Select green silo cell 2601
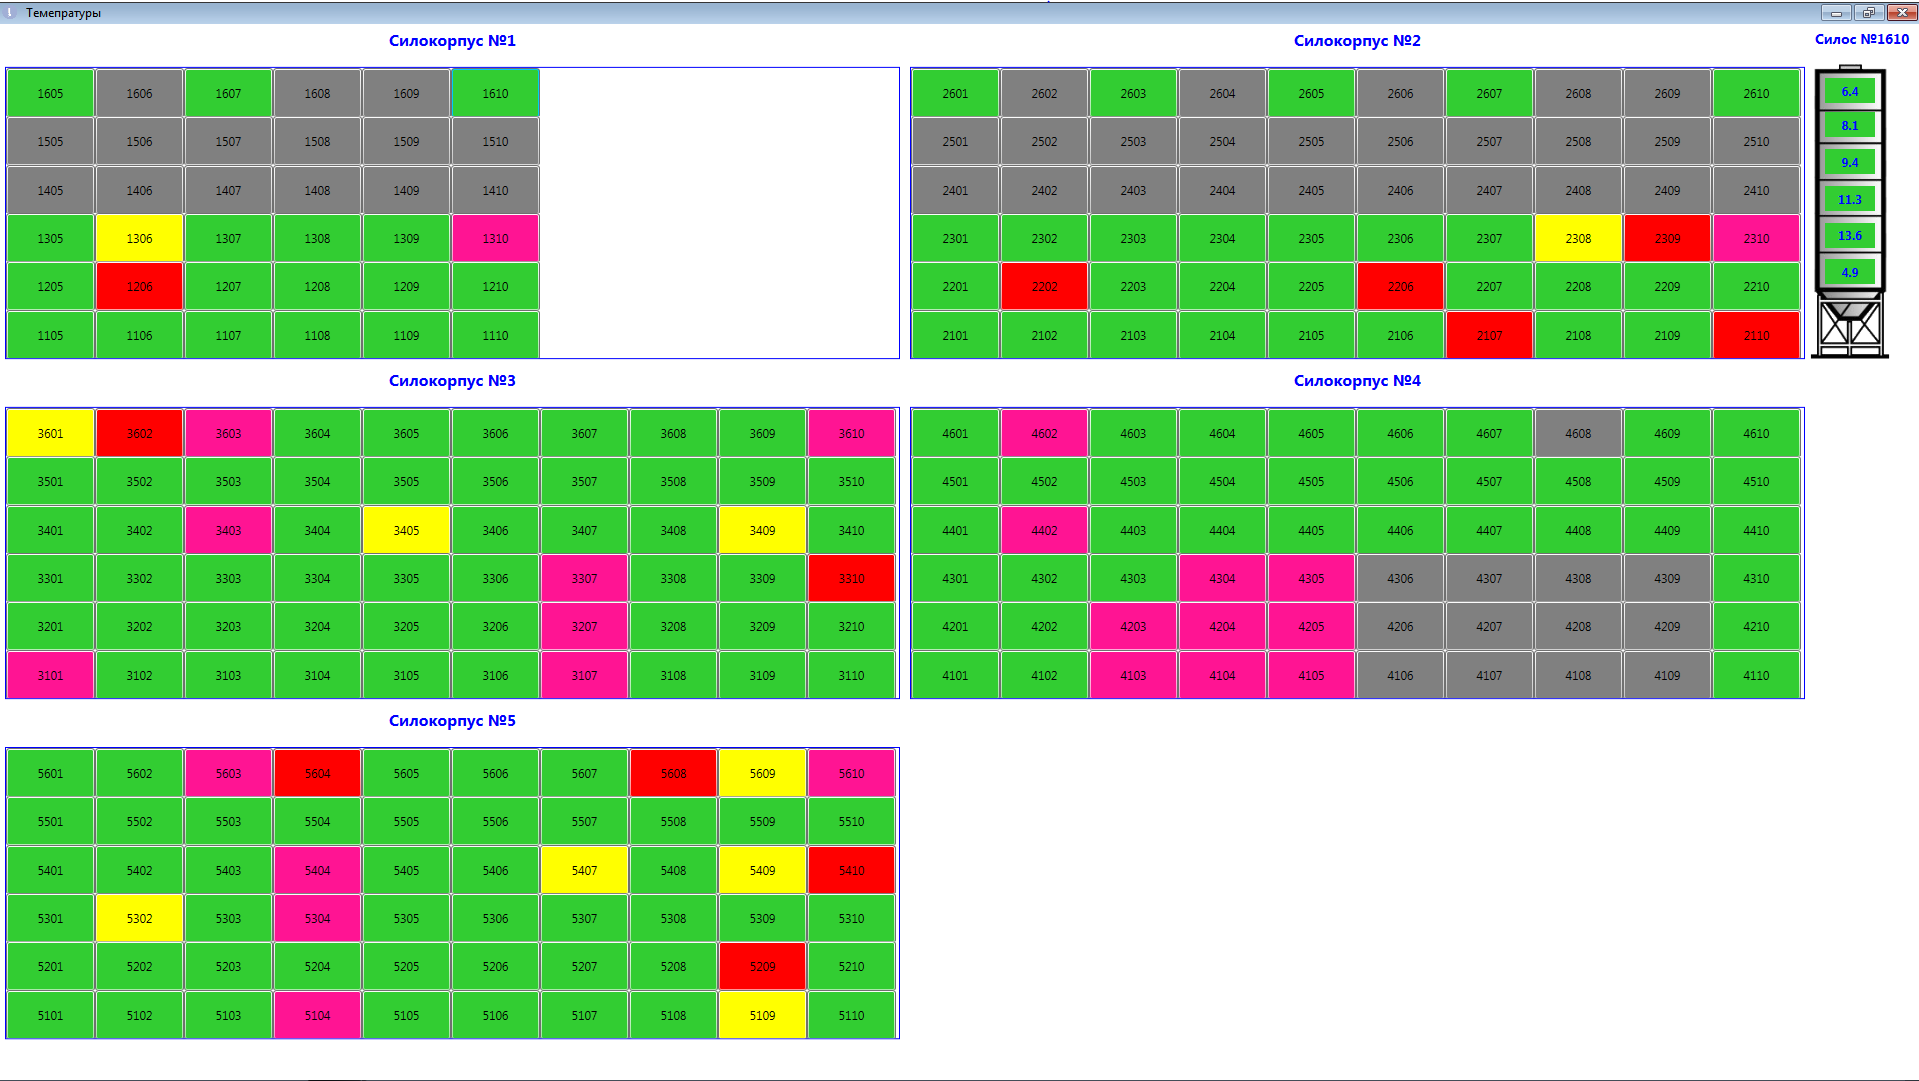 tap(955, 93)
